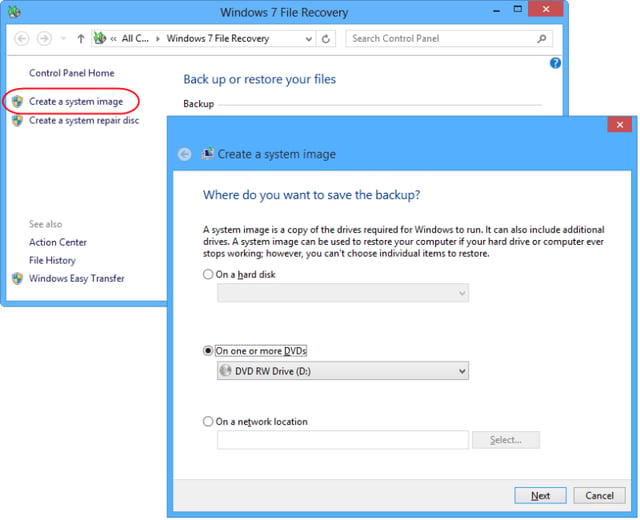
Task: Select 'On a hard disk' radio button
Action: [x=208, y=274]
